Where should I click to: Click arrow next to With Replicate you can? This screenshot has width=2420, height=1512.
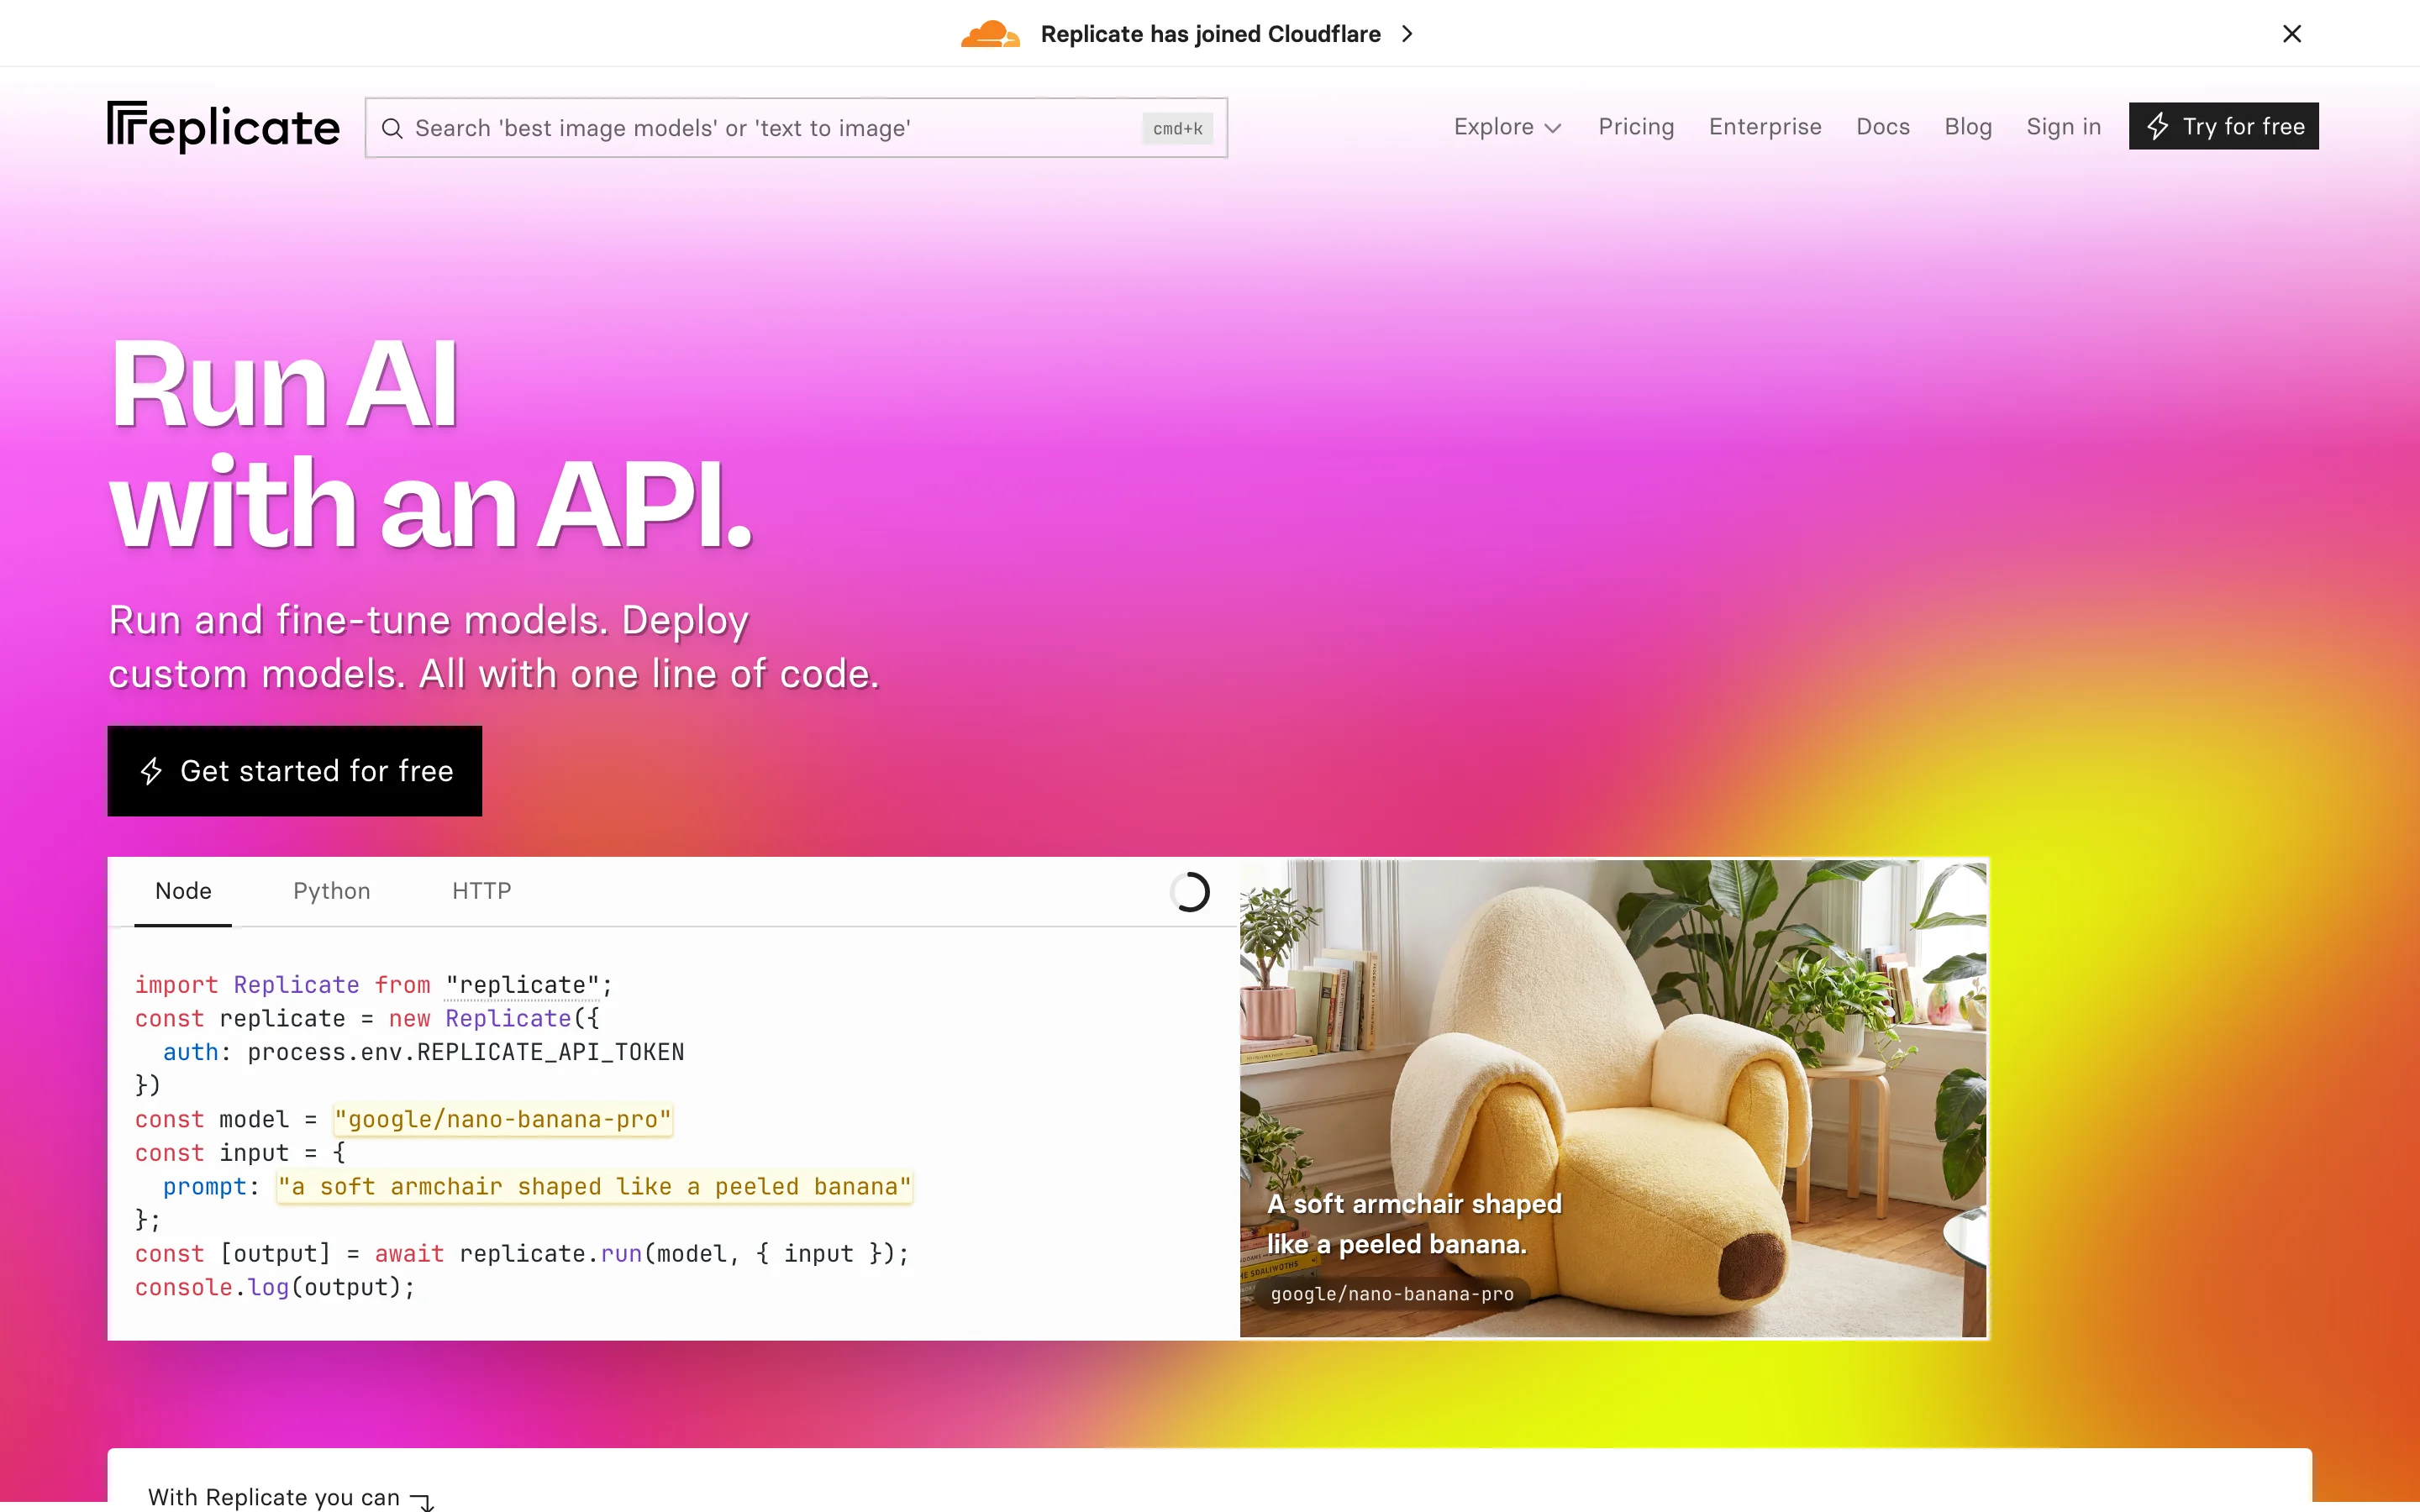click(423, 1499)
